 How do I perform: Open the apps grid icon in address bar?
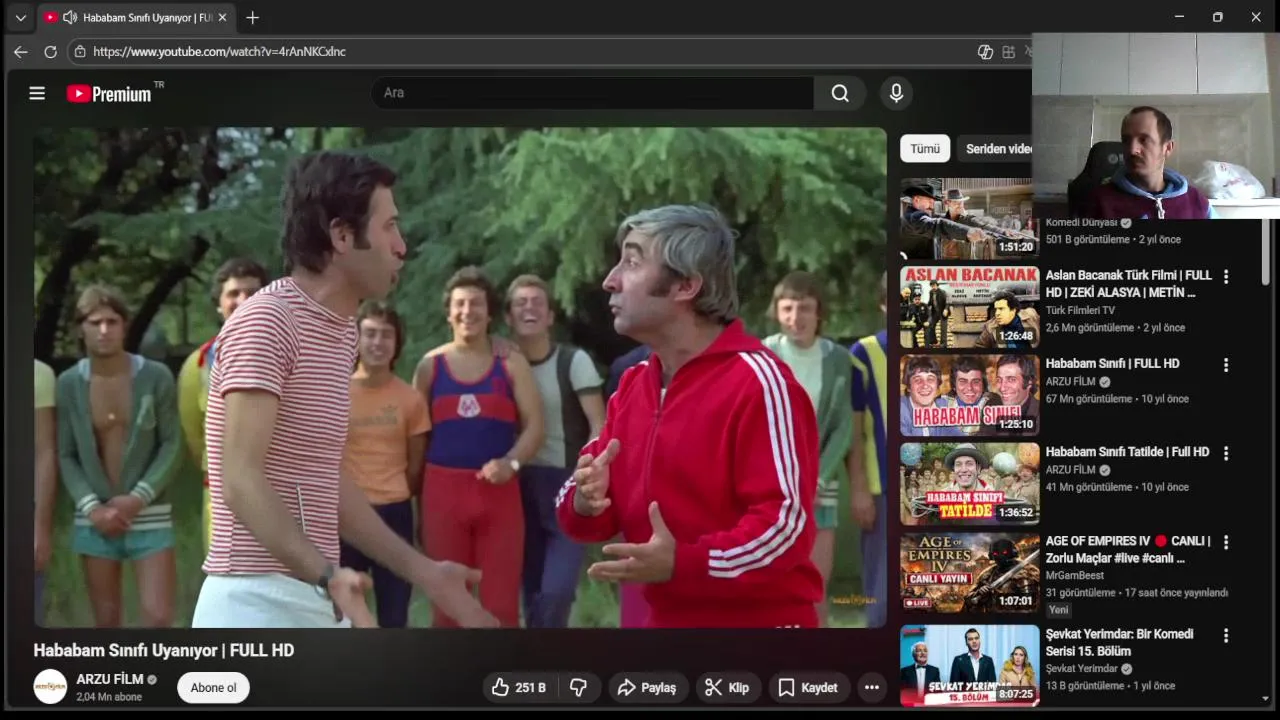click(x=1009, y=52)
